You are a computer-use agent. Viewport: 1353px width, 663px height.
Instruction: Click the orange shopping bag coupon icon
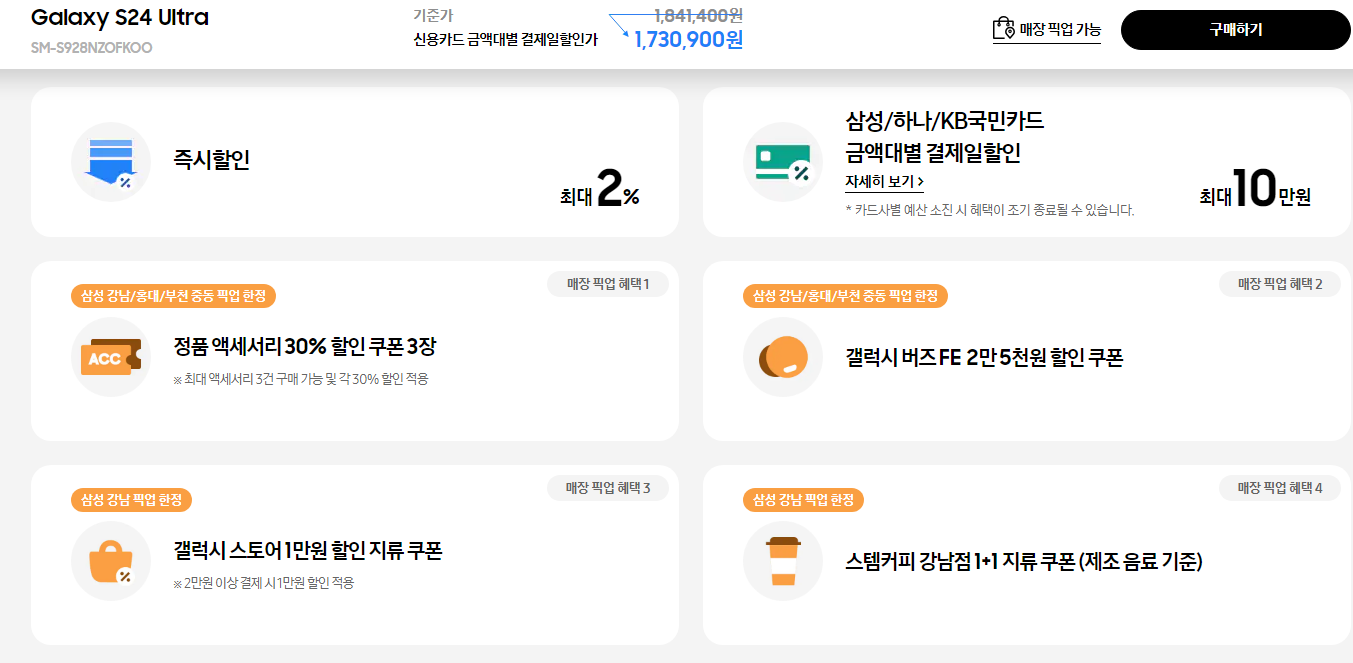tap(111, 561)
